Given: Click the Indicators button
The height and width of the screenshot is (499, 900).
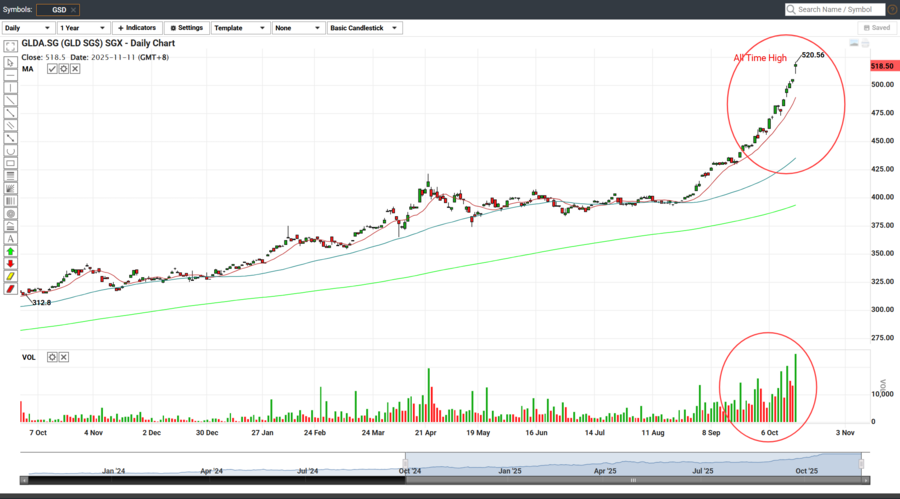Looking at the screenshot, I should (x=138, y=28).
